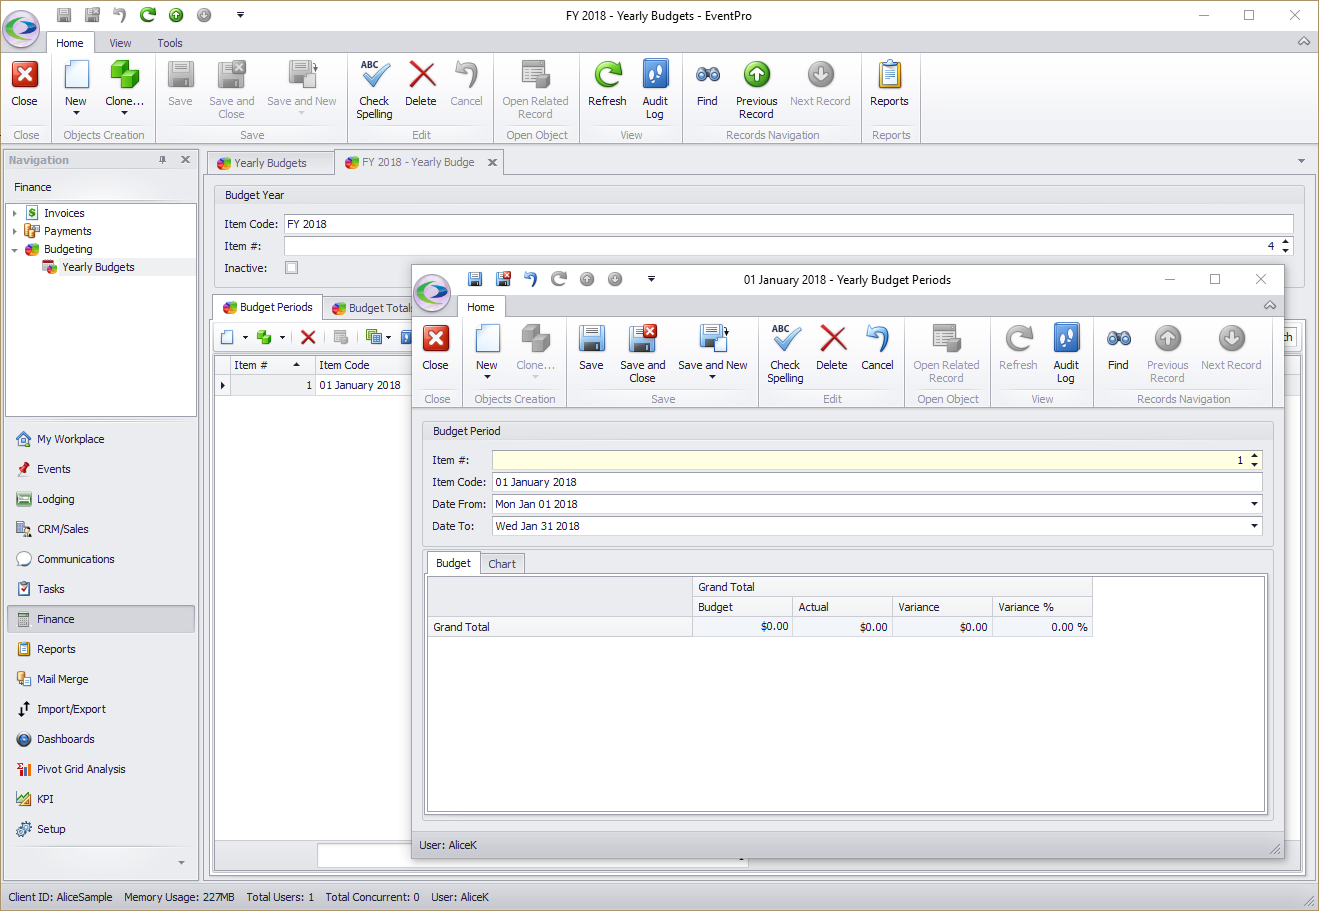Switch to the Chart tab
The image size is (1319, 911).
pos(502,564)
